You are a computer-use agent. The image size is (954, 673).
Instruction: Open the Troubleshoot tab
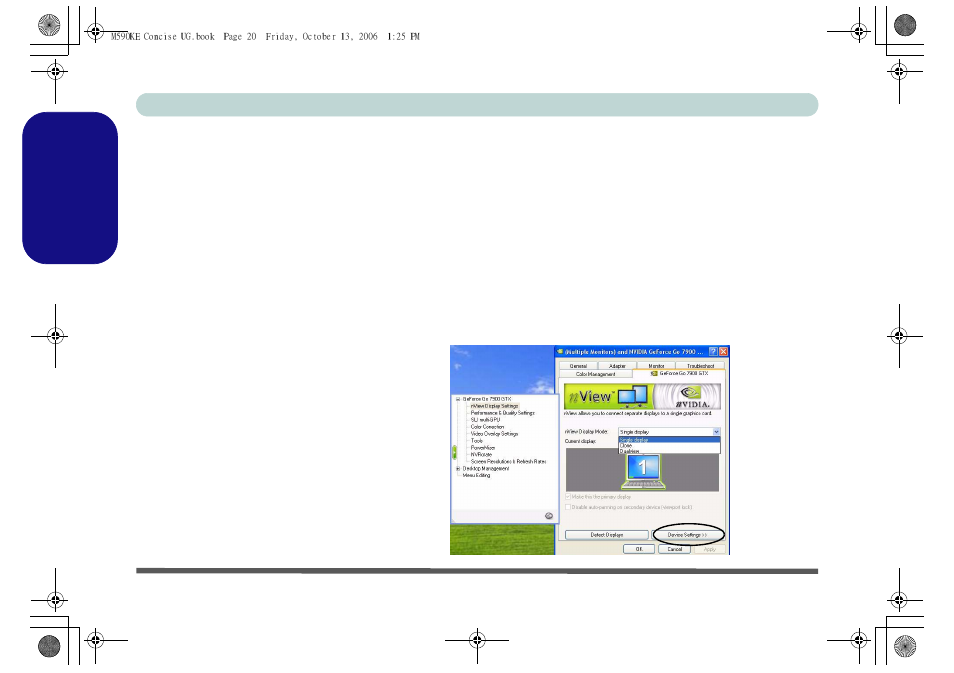pos(701,366)
